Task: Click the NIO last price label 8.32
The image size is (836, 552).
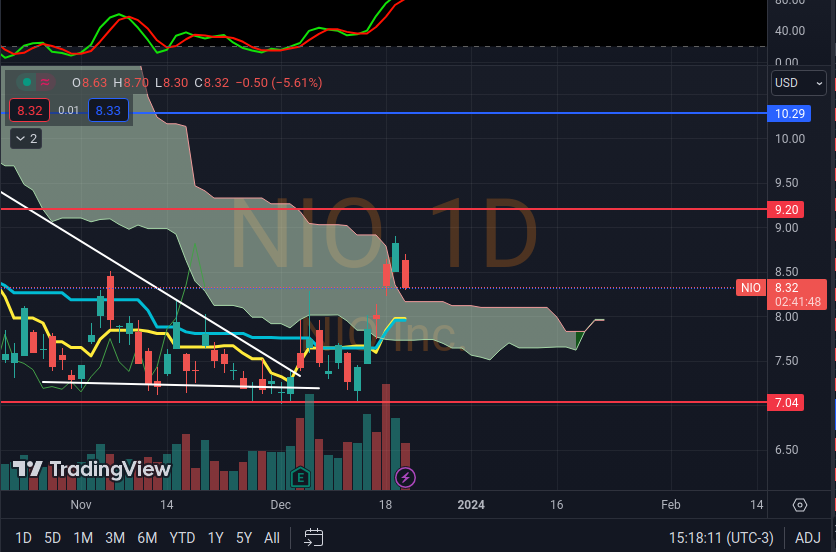Action: 786,288
